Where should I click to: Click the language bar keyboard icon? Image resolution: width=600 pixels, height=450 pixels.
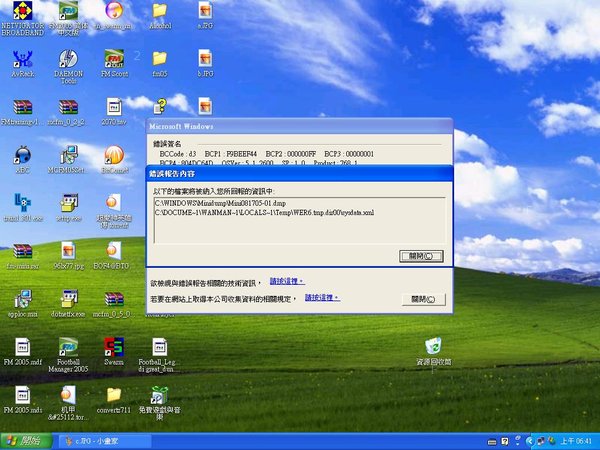492,442
